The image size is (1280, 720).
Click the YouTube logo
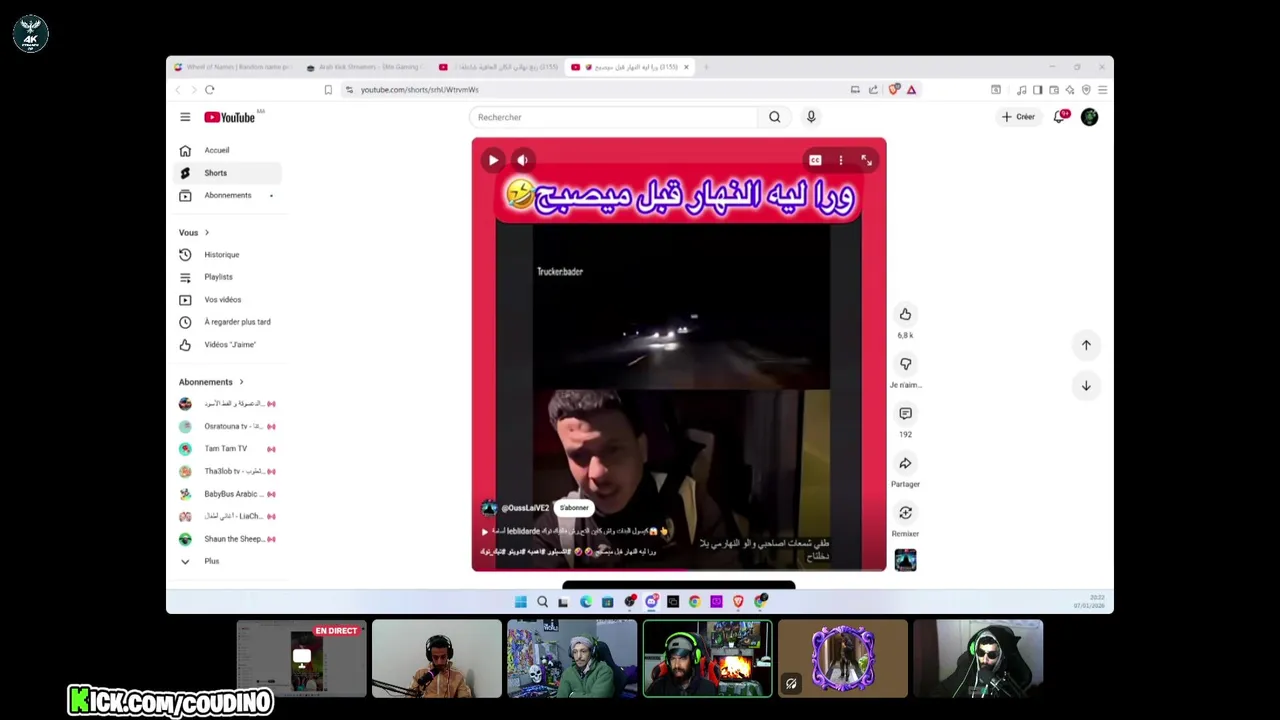(230, 117)
